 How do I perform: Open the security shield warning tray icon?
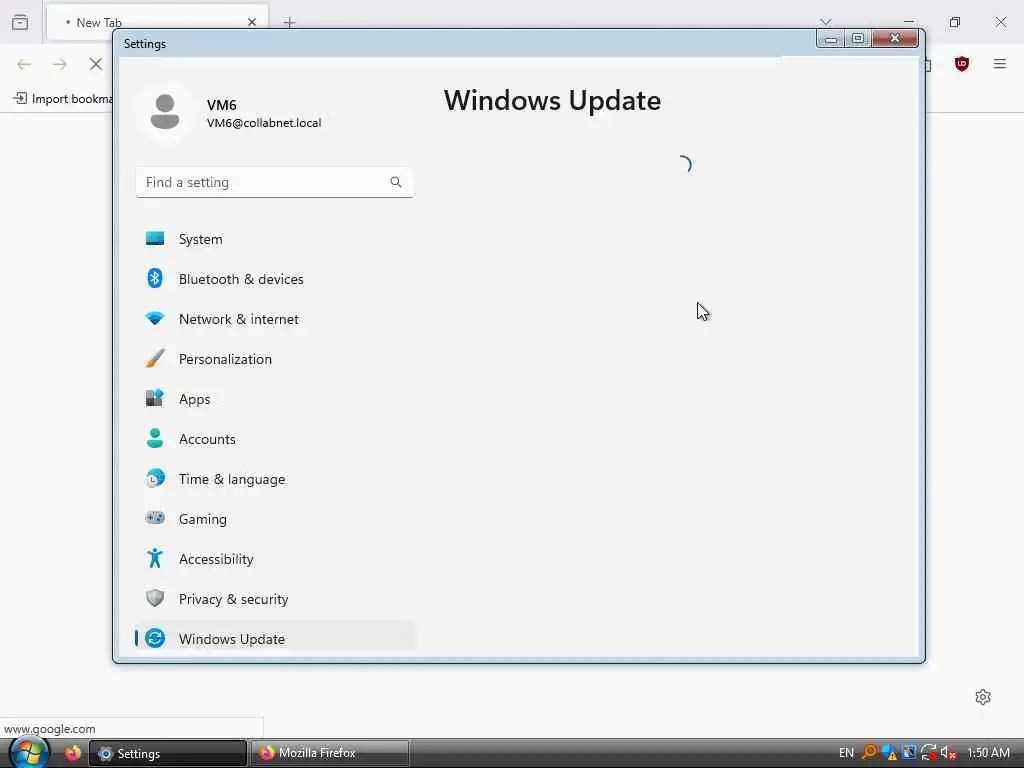point(889,753)
